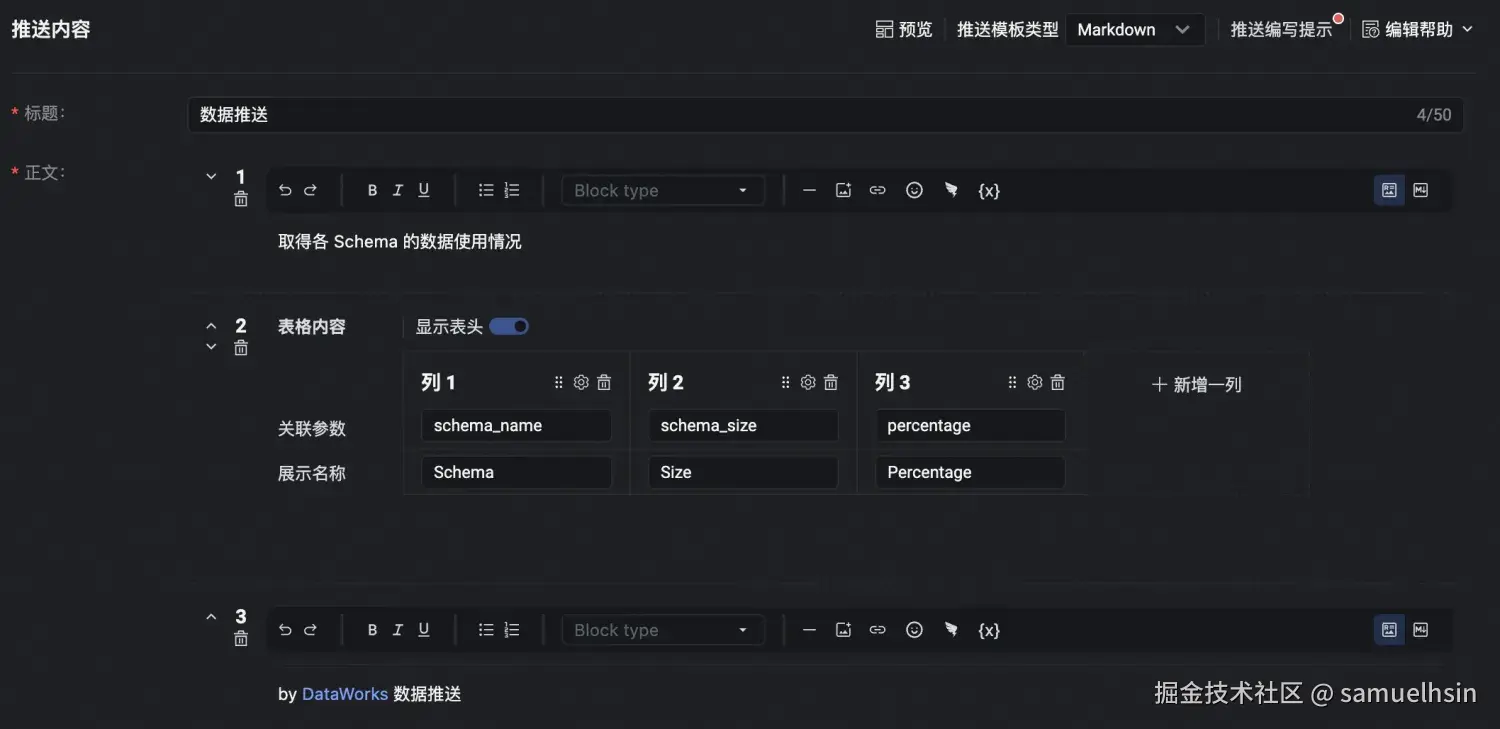Insert horizontal rule in block 3
The image size is (1500, 729).
coord(810,630)
